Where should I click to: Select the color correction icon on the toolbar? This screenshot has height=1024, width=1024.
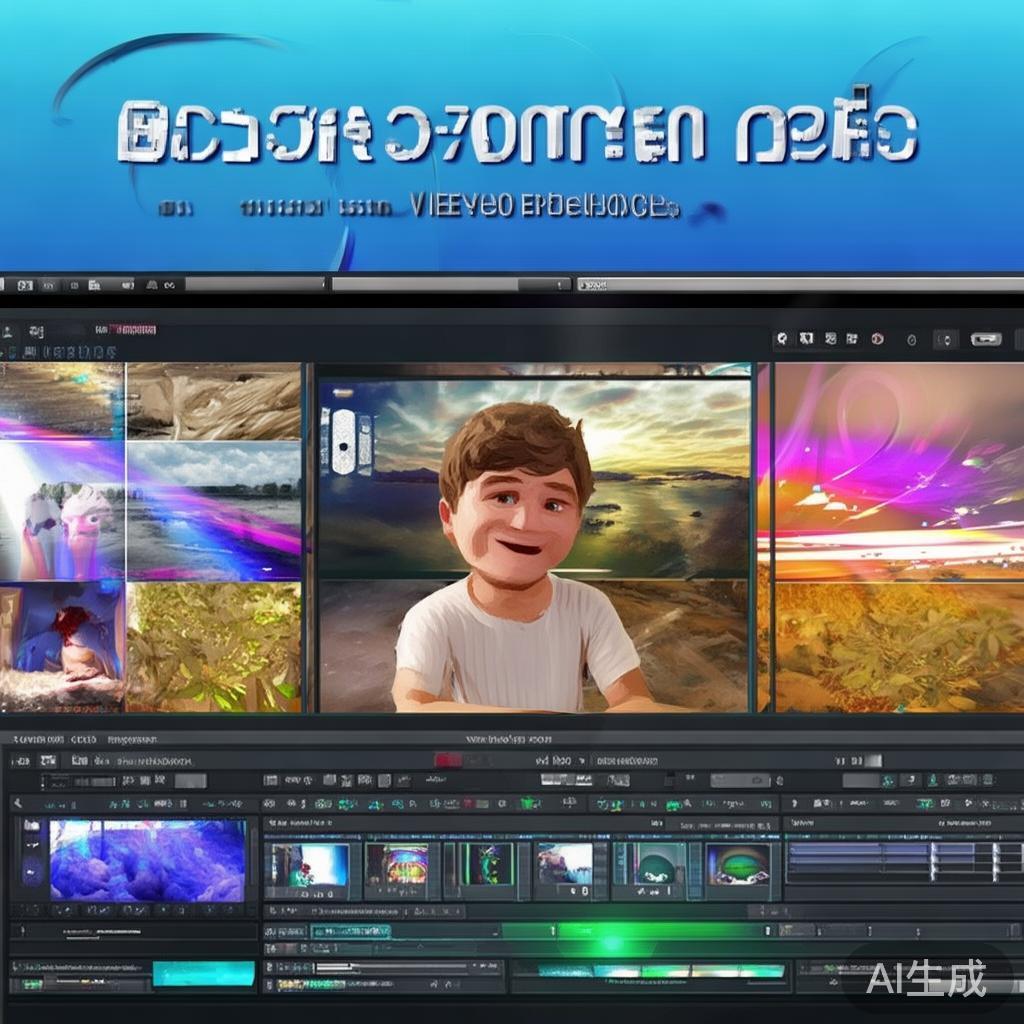click(x=851, y=338)
